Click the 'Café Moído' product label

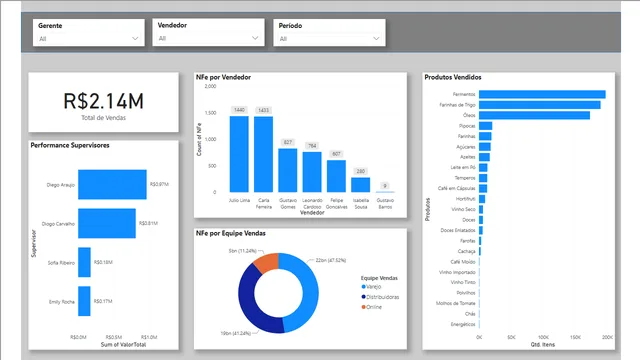[463, 262]
